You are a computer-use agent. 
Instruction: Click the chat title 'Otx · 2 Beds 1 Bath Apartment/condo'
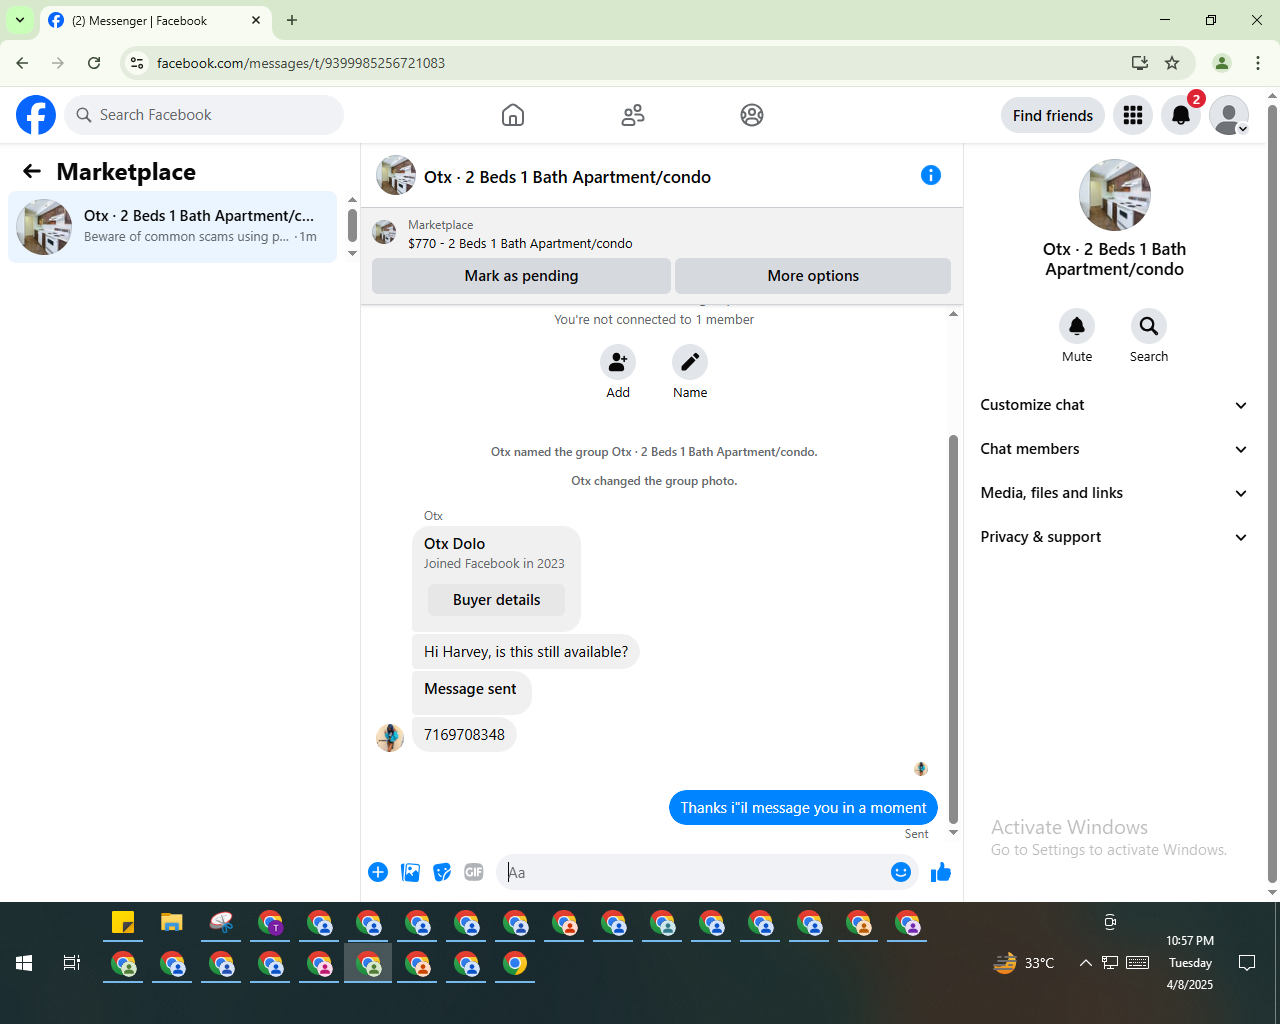tap(567, 177)
